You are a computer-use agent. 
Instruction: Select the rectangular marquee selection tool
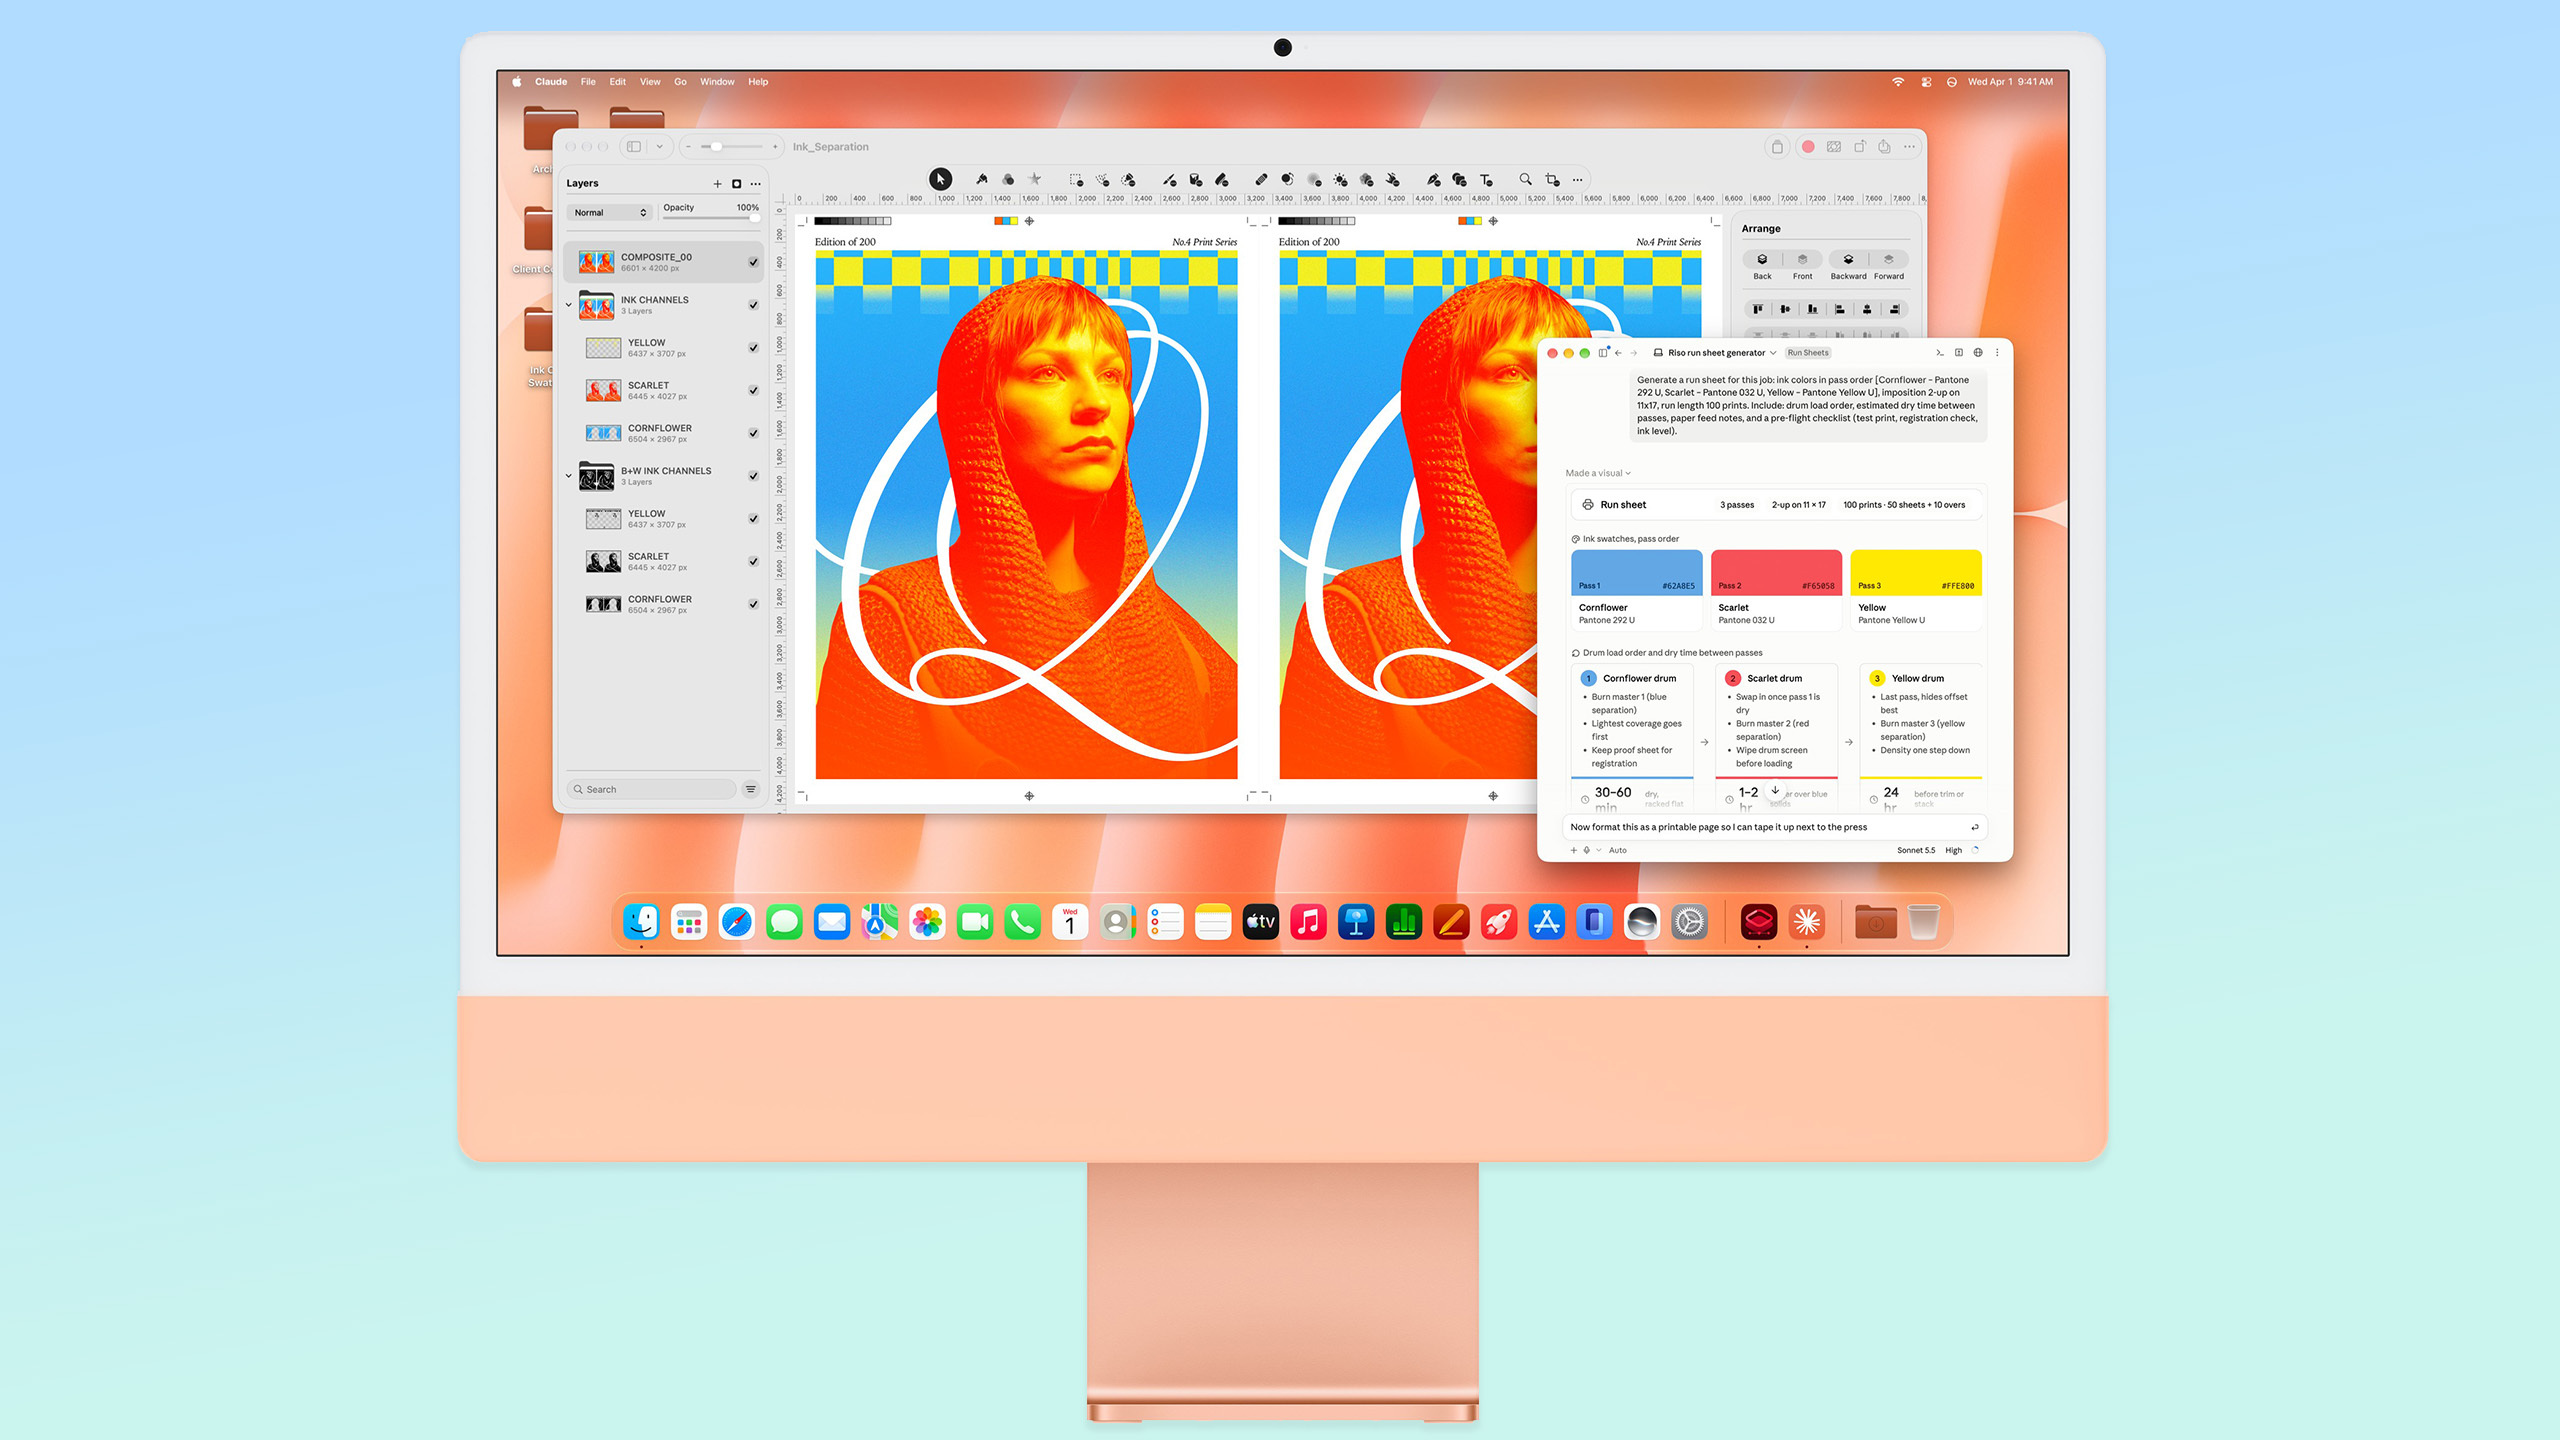(x=1076, y=180)
